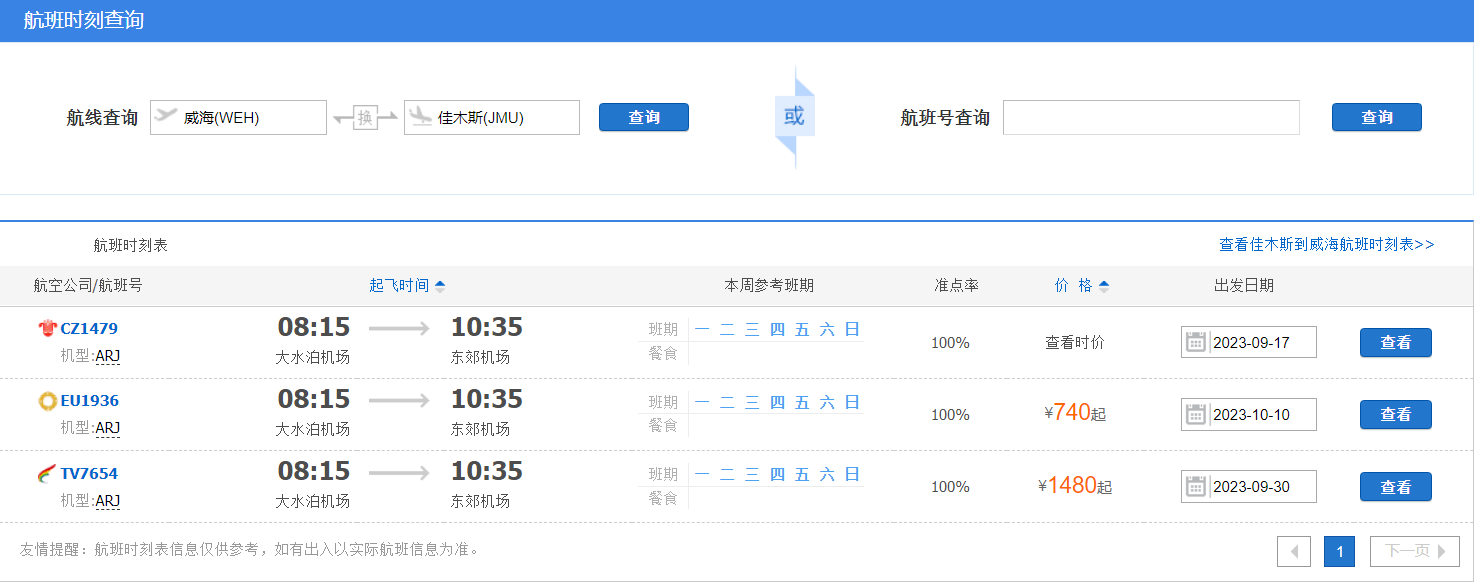Click the 08:15 departure time of CZ1479
This screenshot has height=582, width=1477.
(x=314, y=327)
